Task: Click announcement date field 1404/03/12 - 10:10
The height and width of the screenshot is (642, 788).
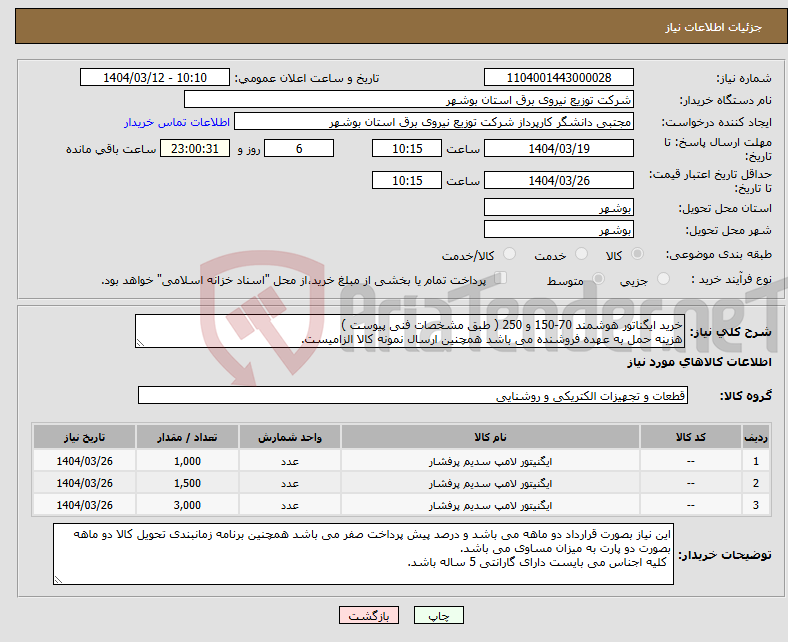Action: (x=155, y=77)
